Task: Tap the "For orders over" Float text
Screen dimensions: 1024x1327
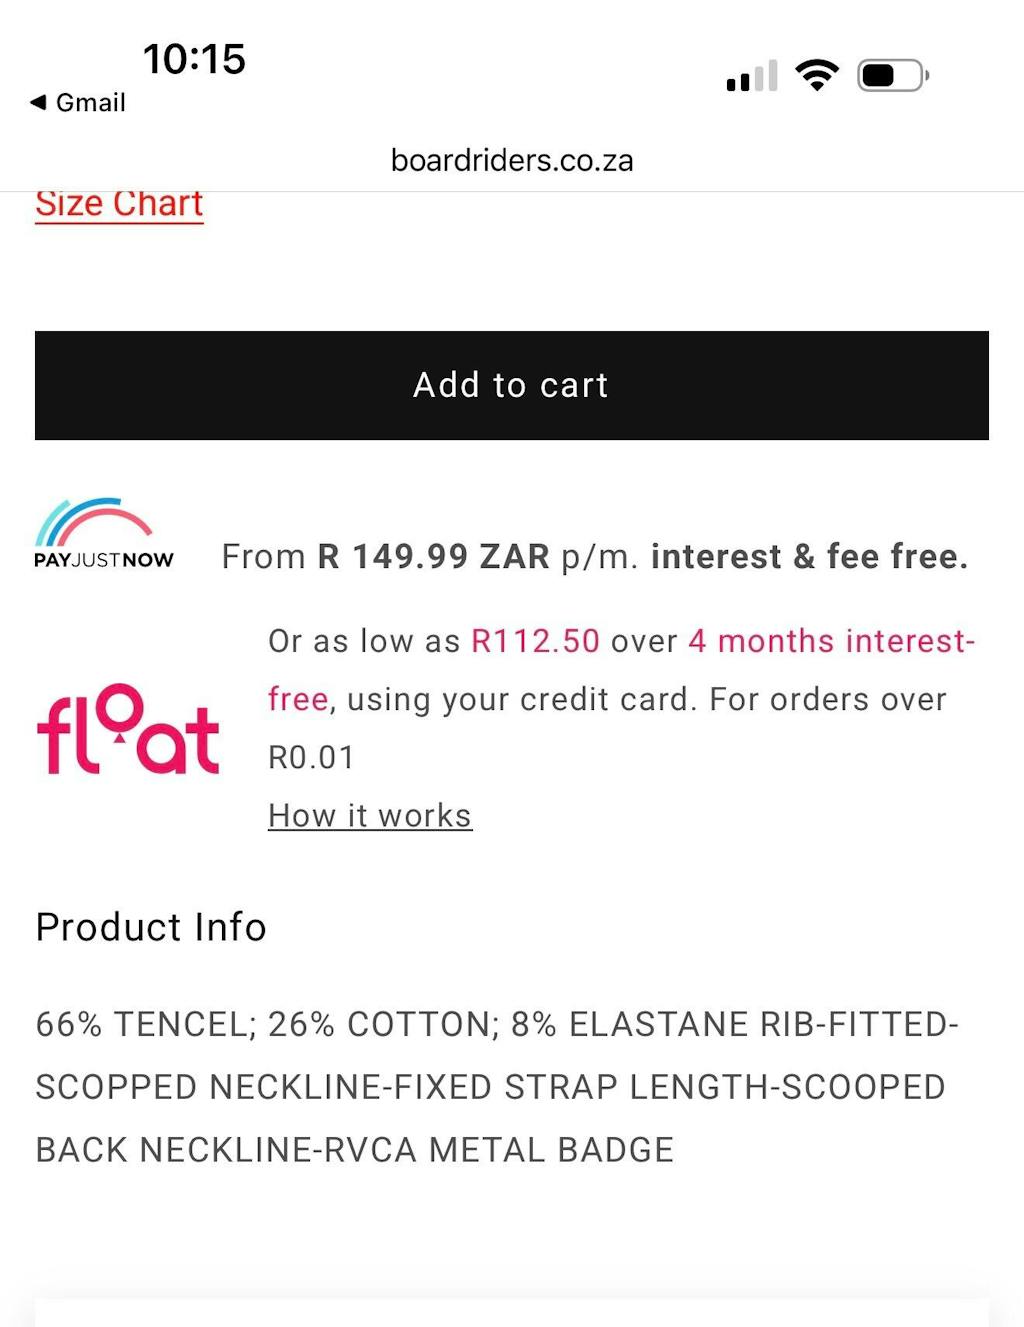Action: [827, 699]
